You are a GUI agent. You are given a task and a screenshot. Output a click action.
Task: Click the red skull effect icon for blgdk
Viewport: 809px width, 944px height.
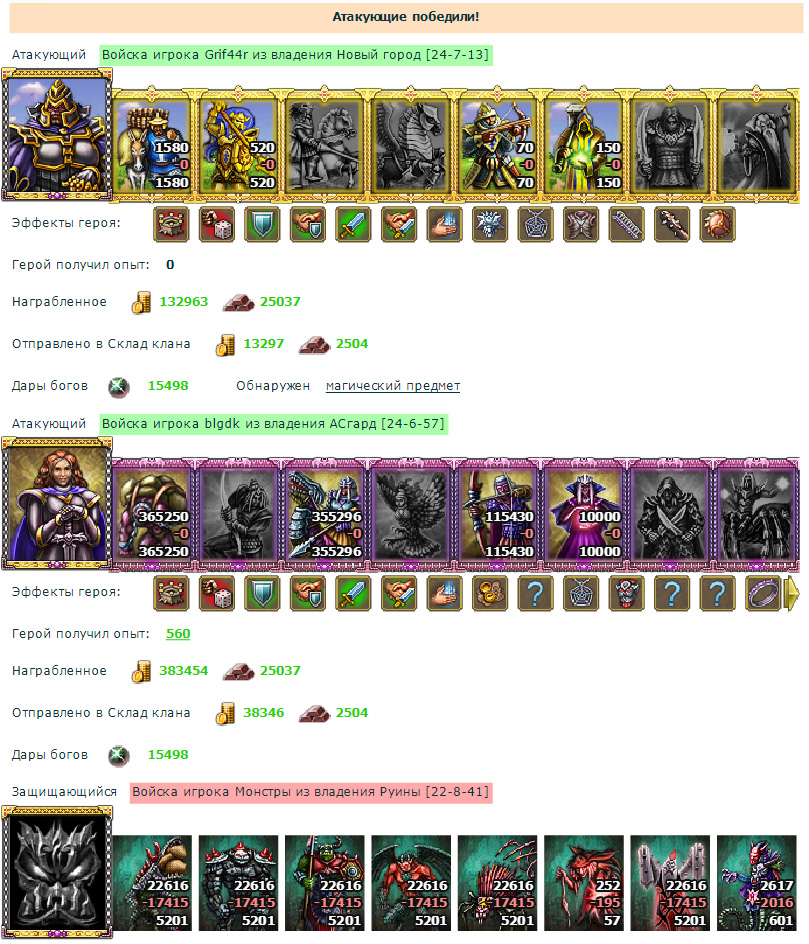click(x=627, y=593)
